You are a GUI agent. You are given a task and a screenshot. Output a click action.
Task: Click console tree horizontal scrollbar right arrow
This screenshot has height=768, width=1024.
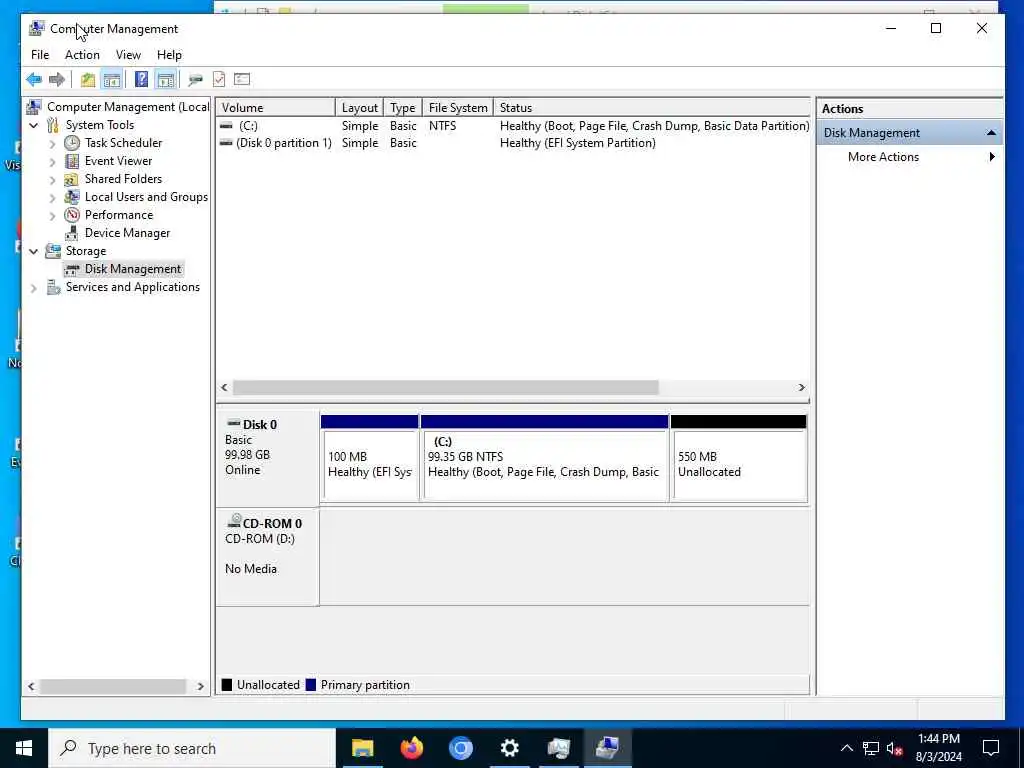point(200,686)
